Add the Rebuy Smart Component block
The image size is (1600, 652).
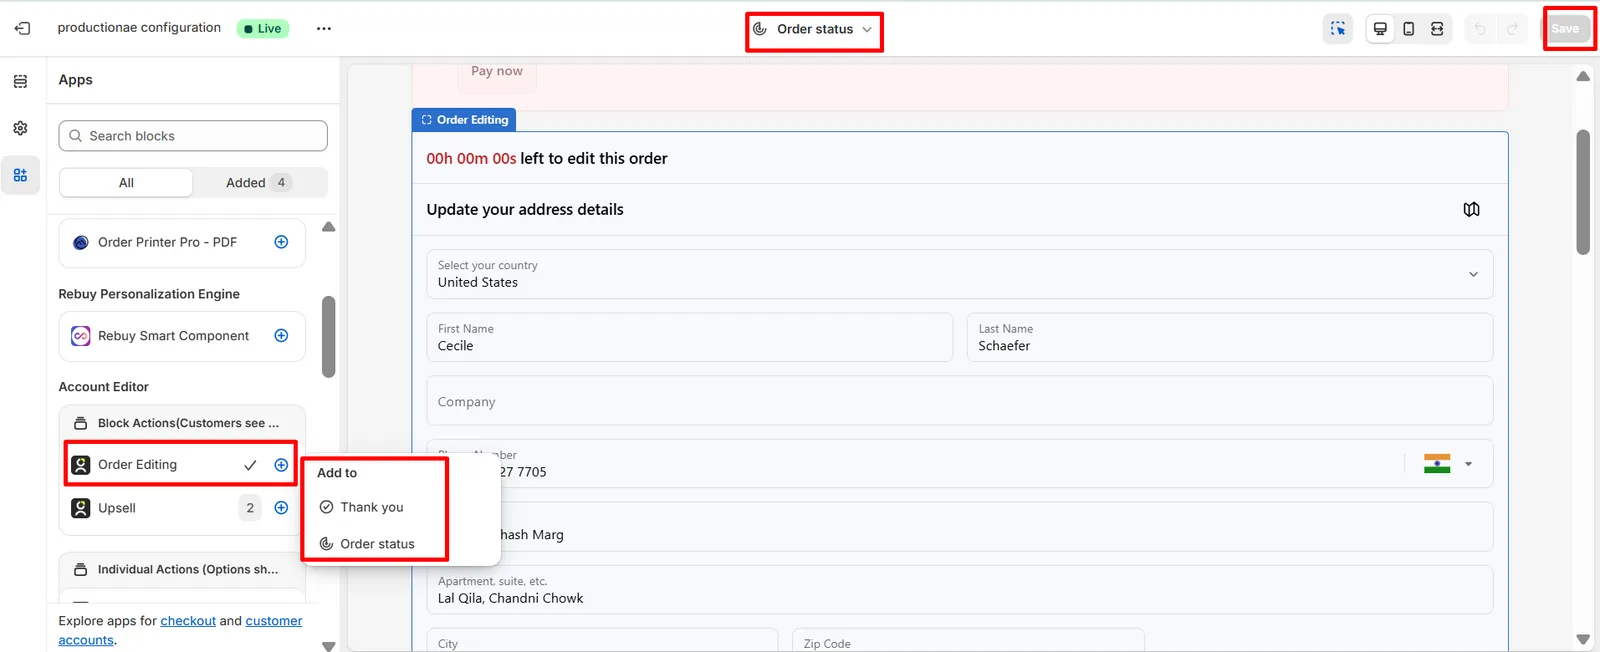tap(281, 336)
